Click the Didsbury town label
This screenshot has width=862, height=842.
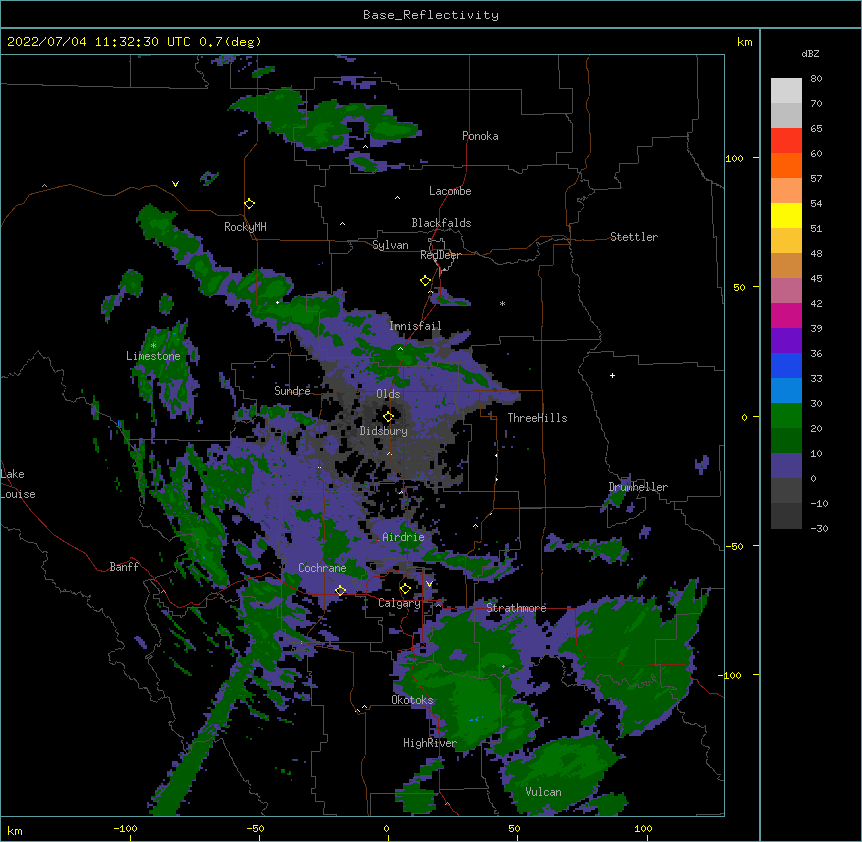384,431
